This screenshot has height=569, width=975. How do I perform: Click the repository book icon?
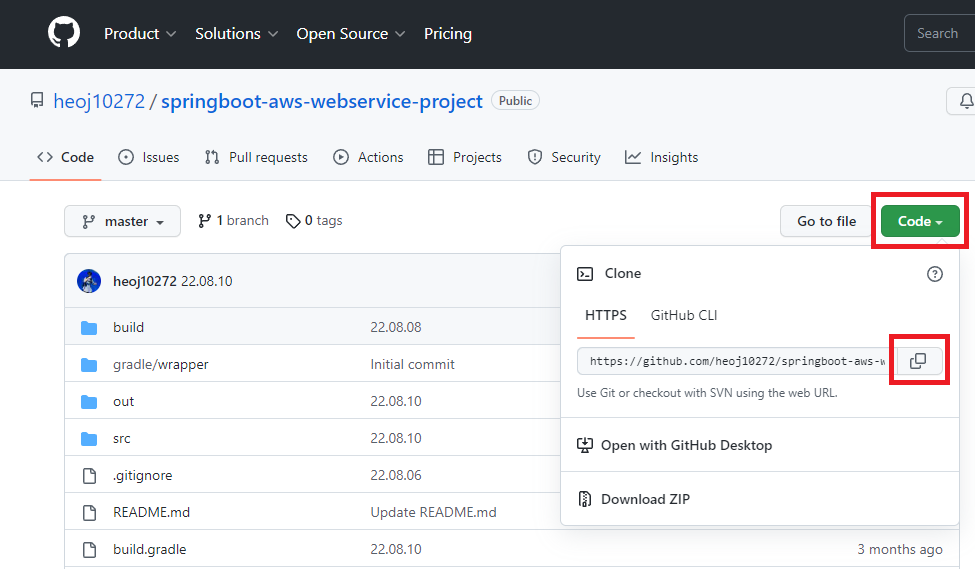tap(37, 100)
